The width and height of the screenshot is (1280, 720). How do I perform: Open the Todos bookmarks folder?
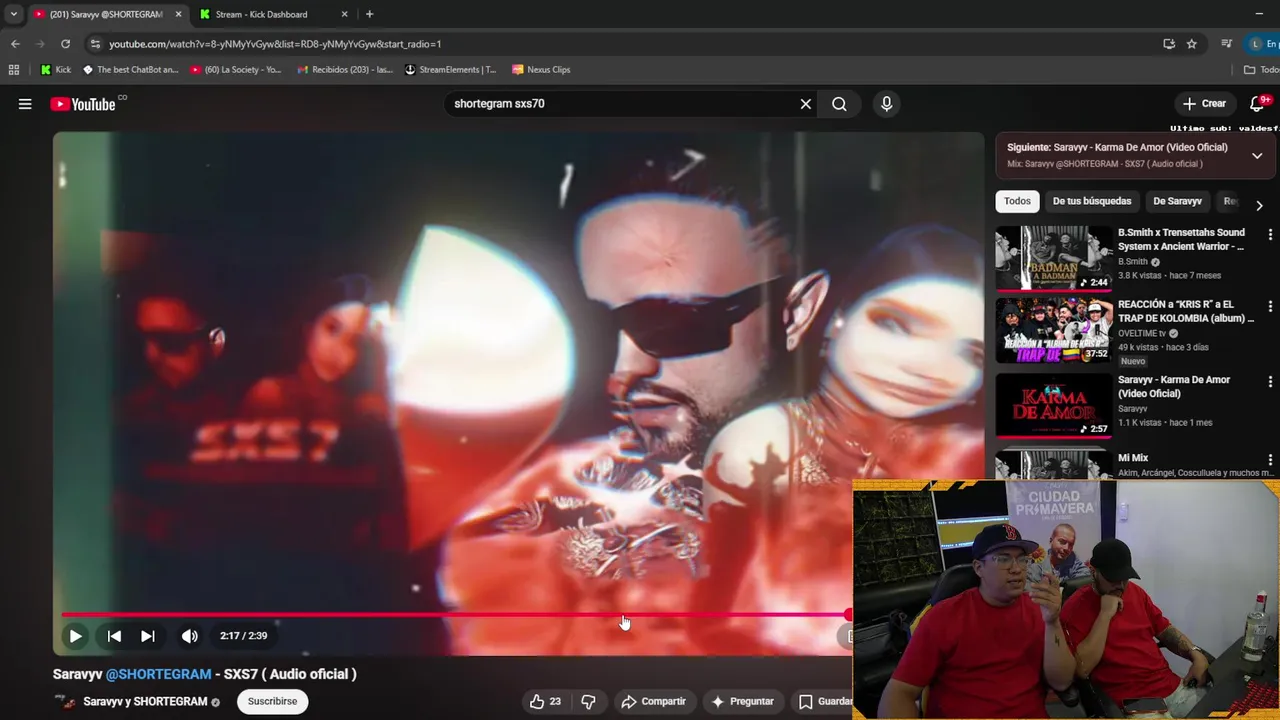(x=1261, y=70)
